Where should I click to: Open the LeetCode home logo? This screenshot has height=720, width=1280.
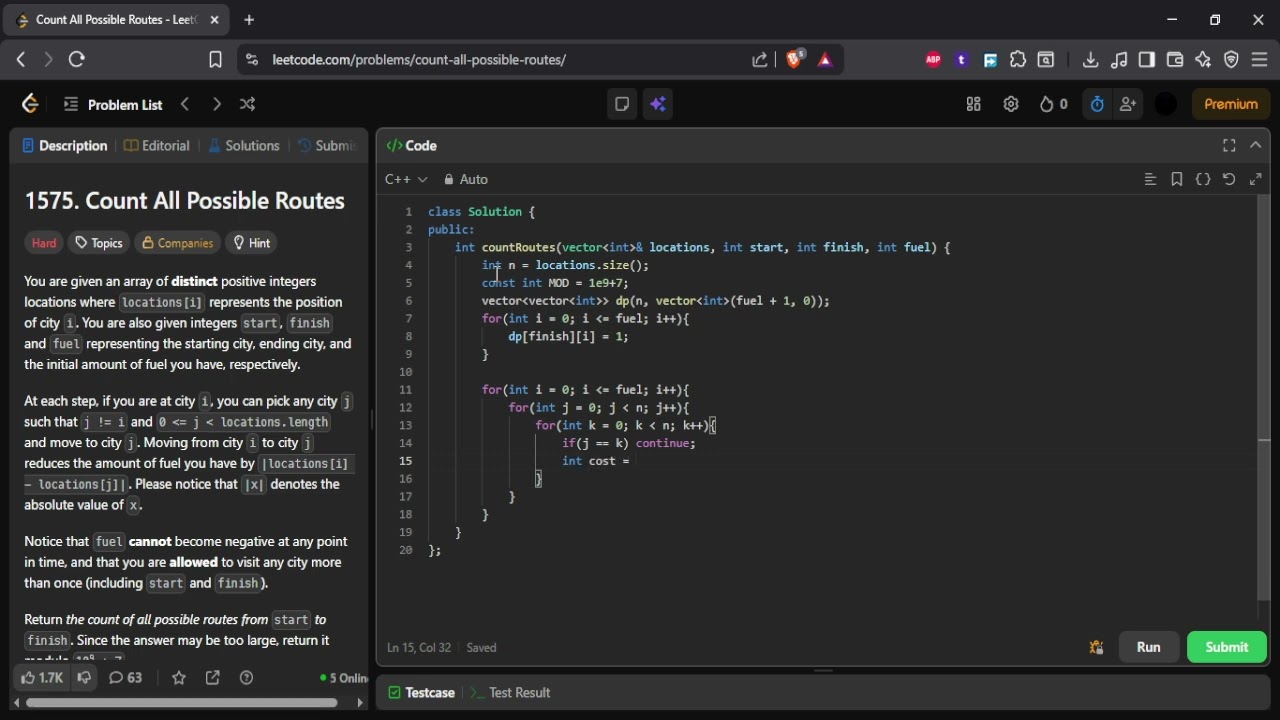(30, 104)
